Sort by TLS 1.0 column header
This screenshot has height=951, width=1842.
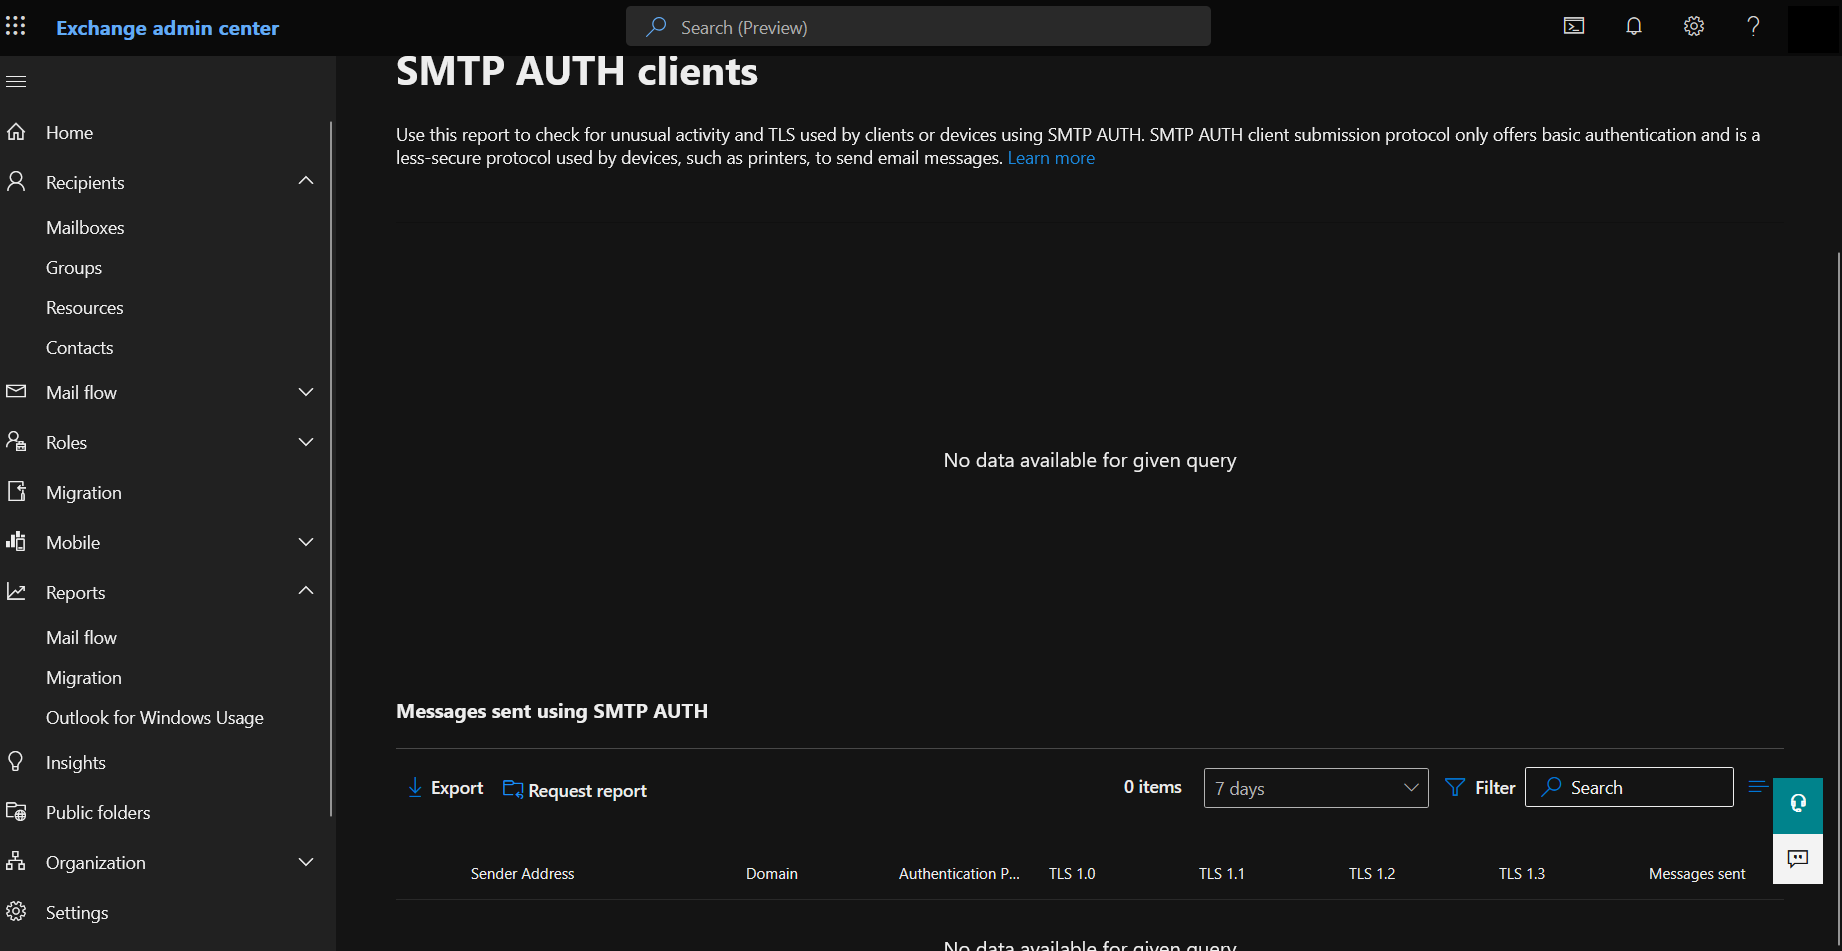[x=1072, y=874]
